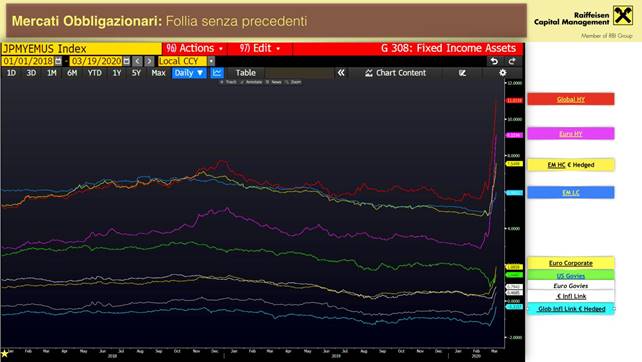The width and height of the screenshot is (642, 362).
Task: Toggle the Track option under toolbar
Action: pos(228,82)
